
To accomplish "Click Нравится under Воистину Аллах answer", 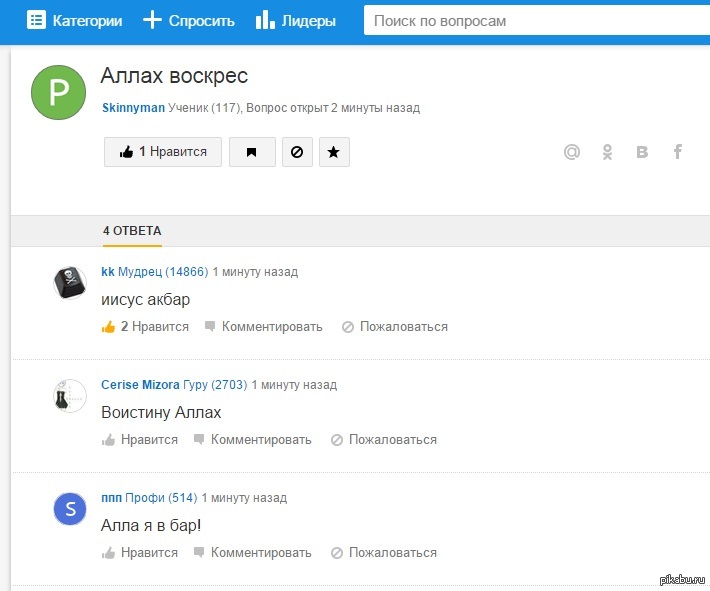I will coord(149,440).
